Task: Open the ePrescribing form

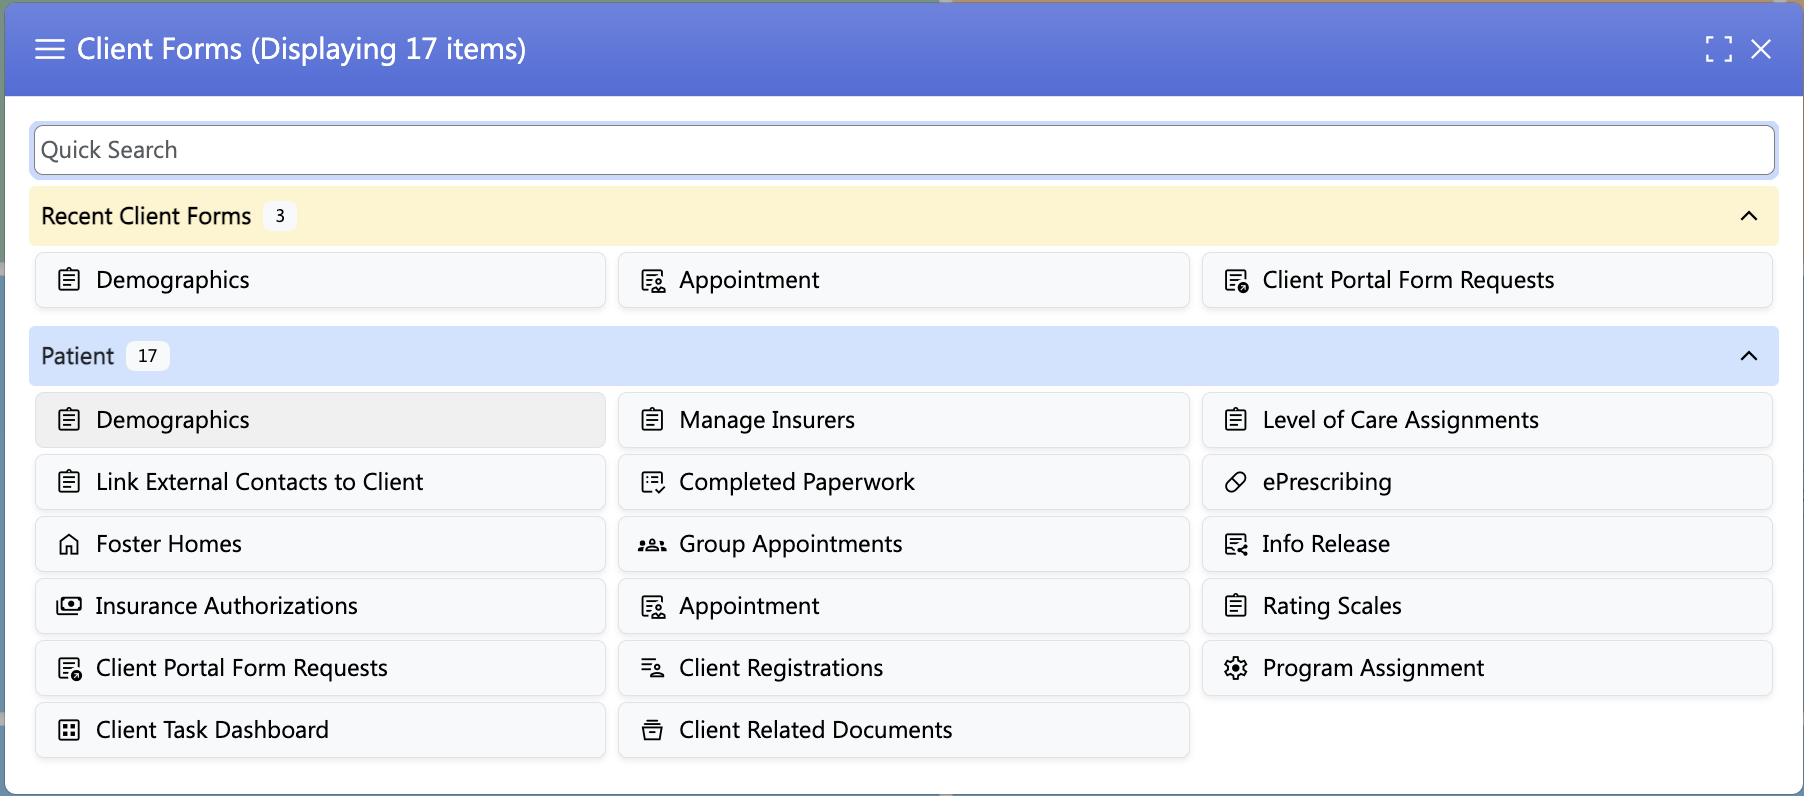Action: [x=1487, y=482]
